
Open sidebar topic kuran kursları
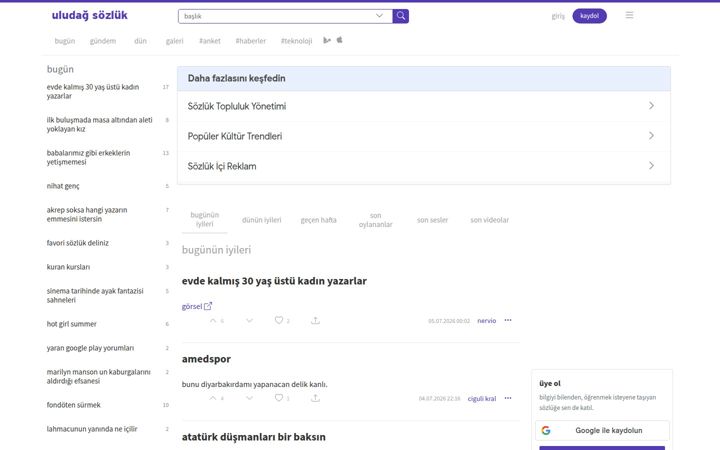click(x=68, y=267)
